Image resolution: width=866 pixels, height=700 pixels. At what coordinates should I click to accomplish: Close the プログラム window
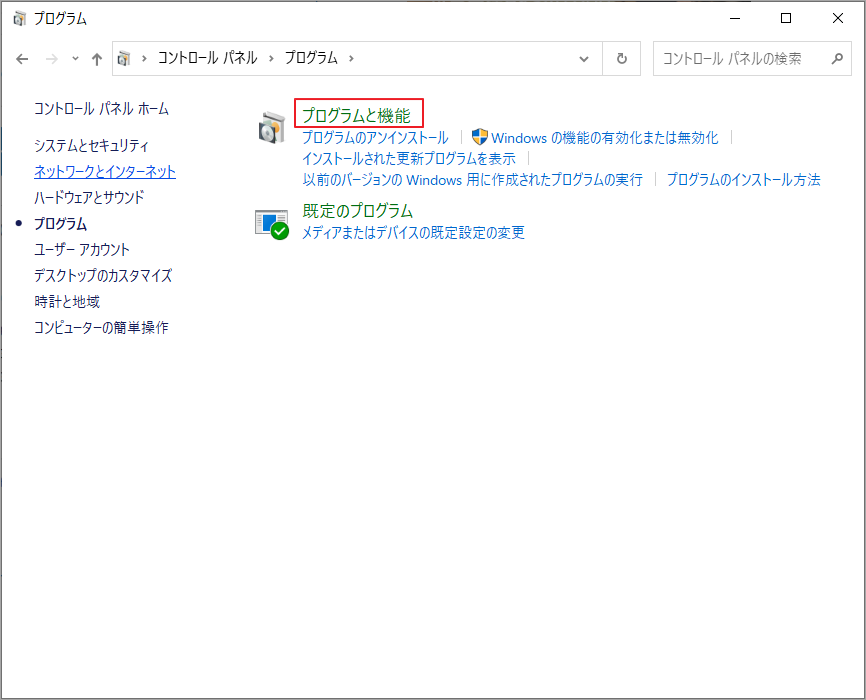[x=837, y=18]
